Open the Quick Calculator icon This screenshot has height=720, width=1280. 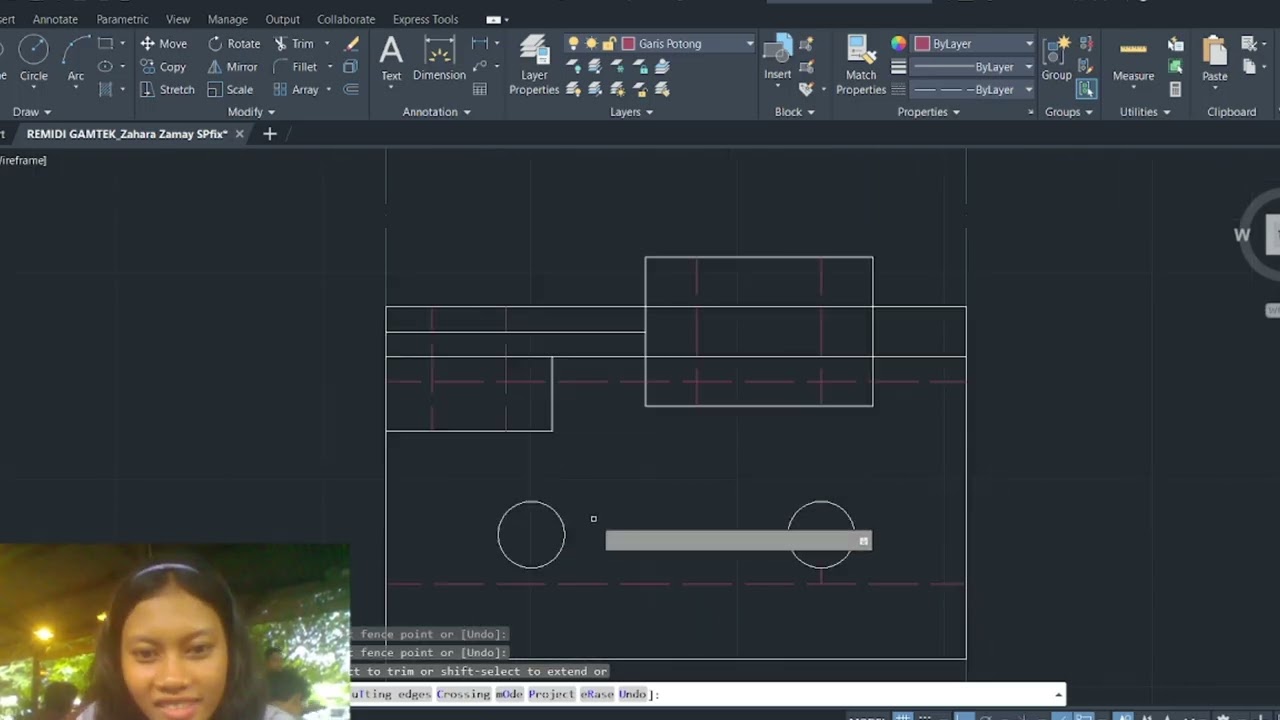click(x=1176, y=90)
